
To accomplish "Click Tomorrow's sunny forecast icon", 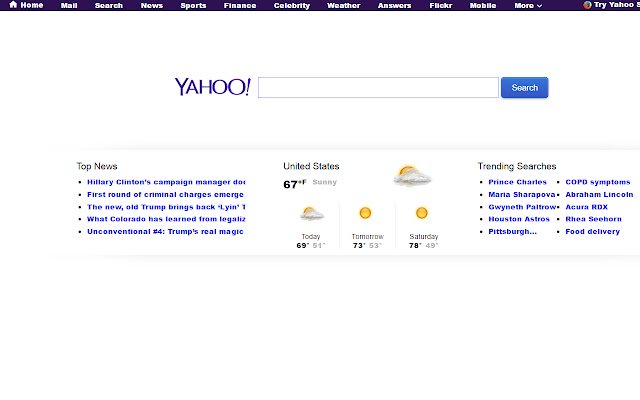I will (365, 213).
